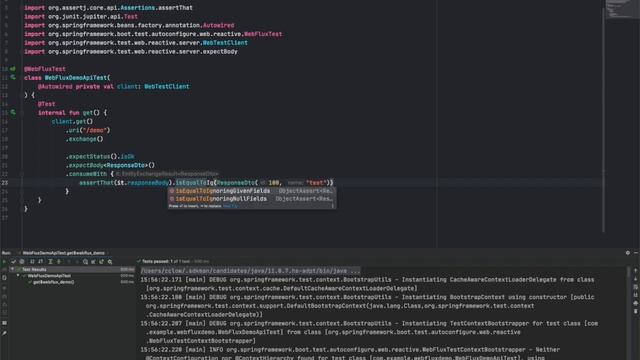The image size is (640, 360).
Task: Print the console output
Action: pyautogui.click(x=636, y=303)
